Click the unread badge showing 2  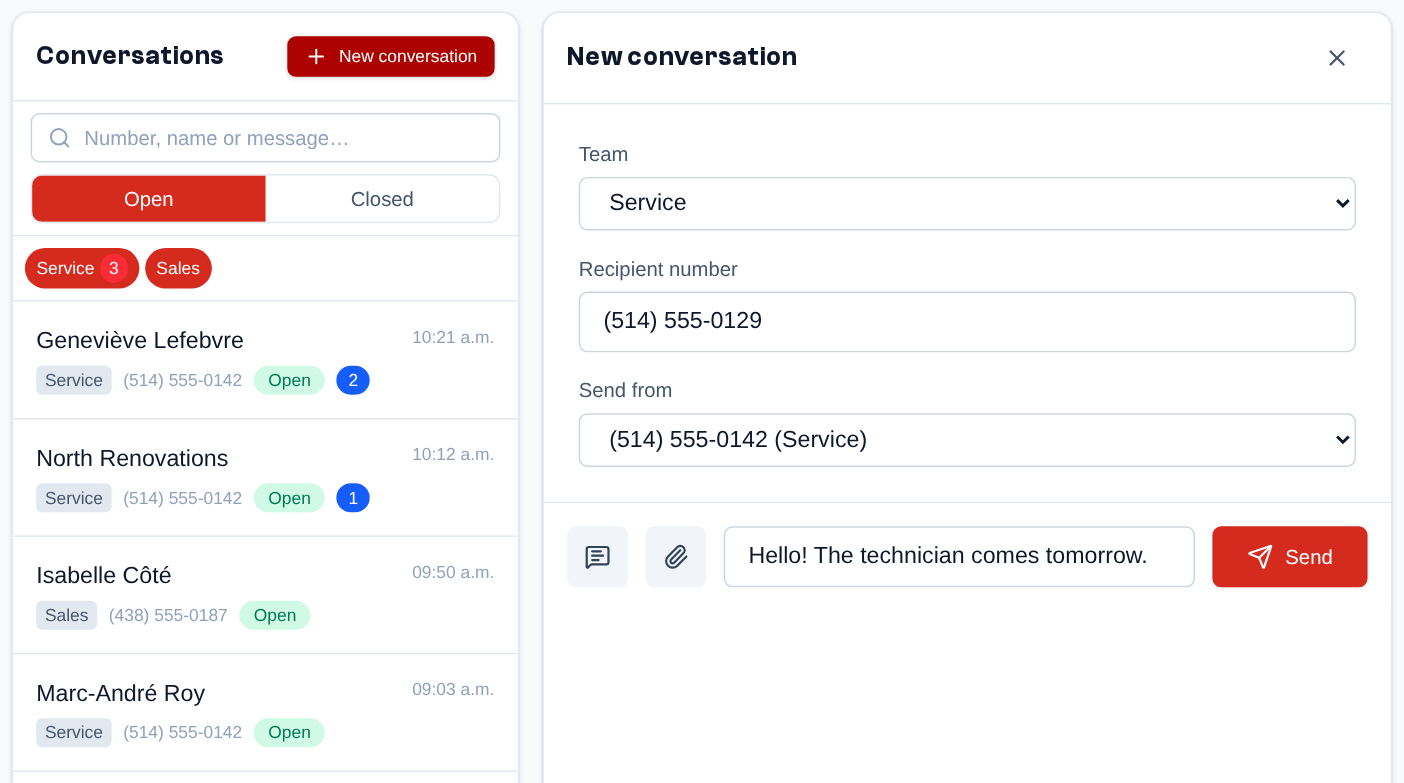pyautogui.click(x=353, y=380)
